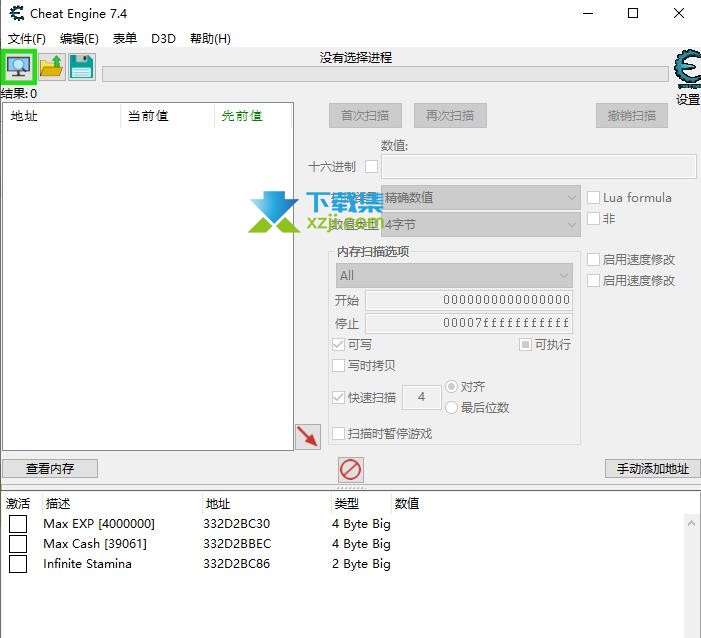Toggle the 可写 checkbox
Image resolution: width=701 pixels, height=638 pixels.
point(338,345)
